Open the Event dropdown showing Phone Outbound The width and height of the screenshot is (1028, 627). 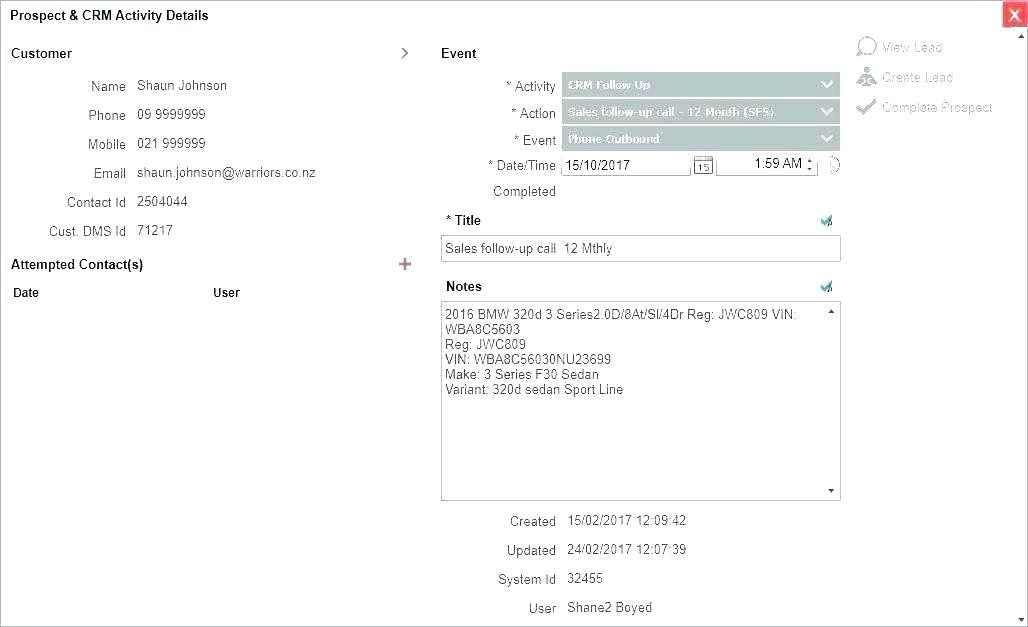click(700, 139)
